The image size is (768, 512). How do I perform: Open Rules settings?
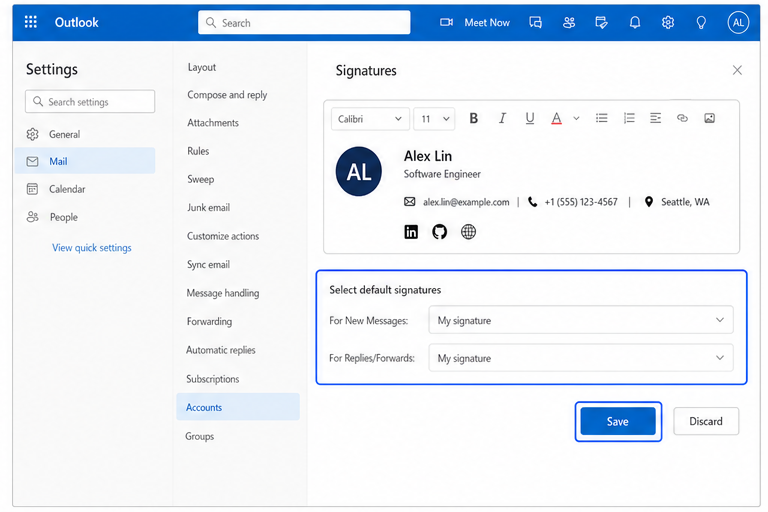[x=198, y=151]
